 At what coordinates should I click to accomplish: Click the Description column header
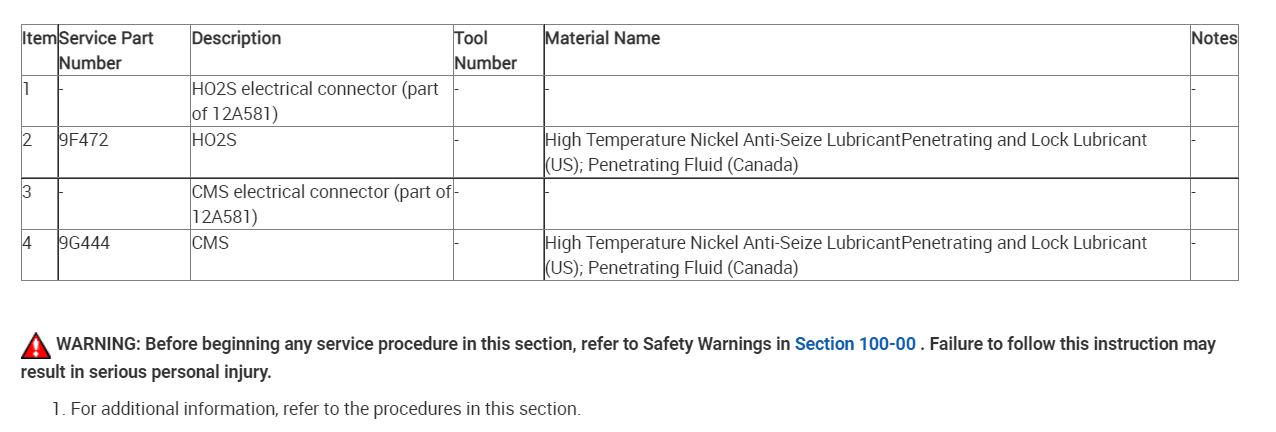coord(236,39)
